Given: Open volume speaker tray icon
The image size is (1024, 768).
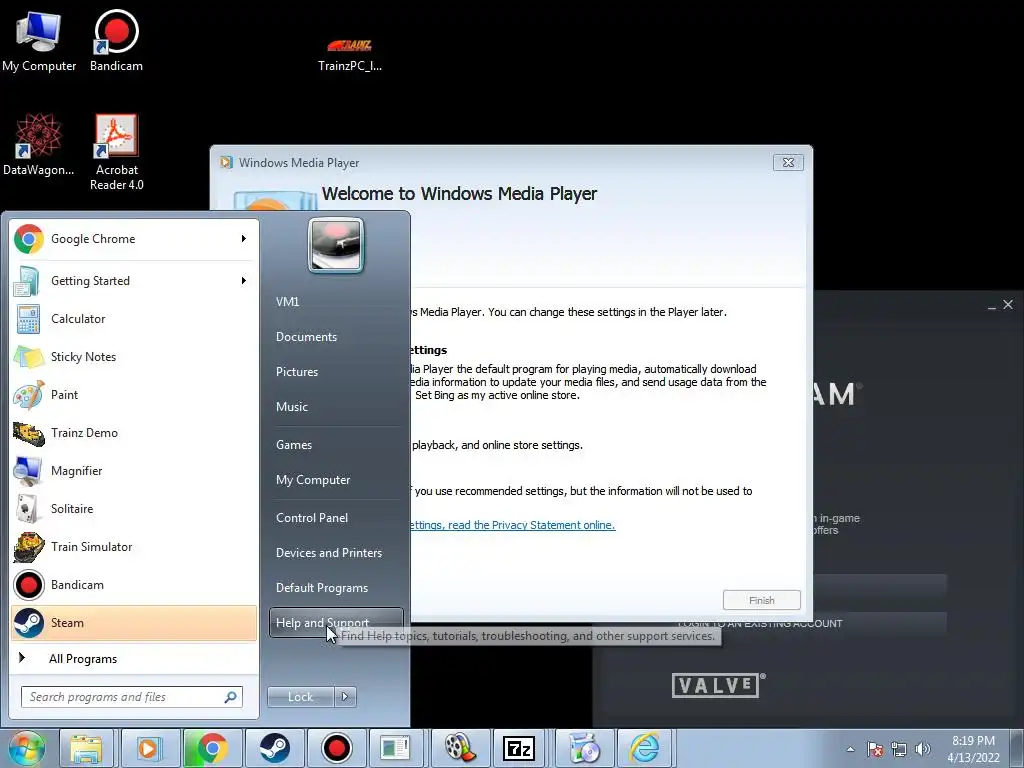Looking at the screenshot, I should (922, 749).
